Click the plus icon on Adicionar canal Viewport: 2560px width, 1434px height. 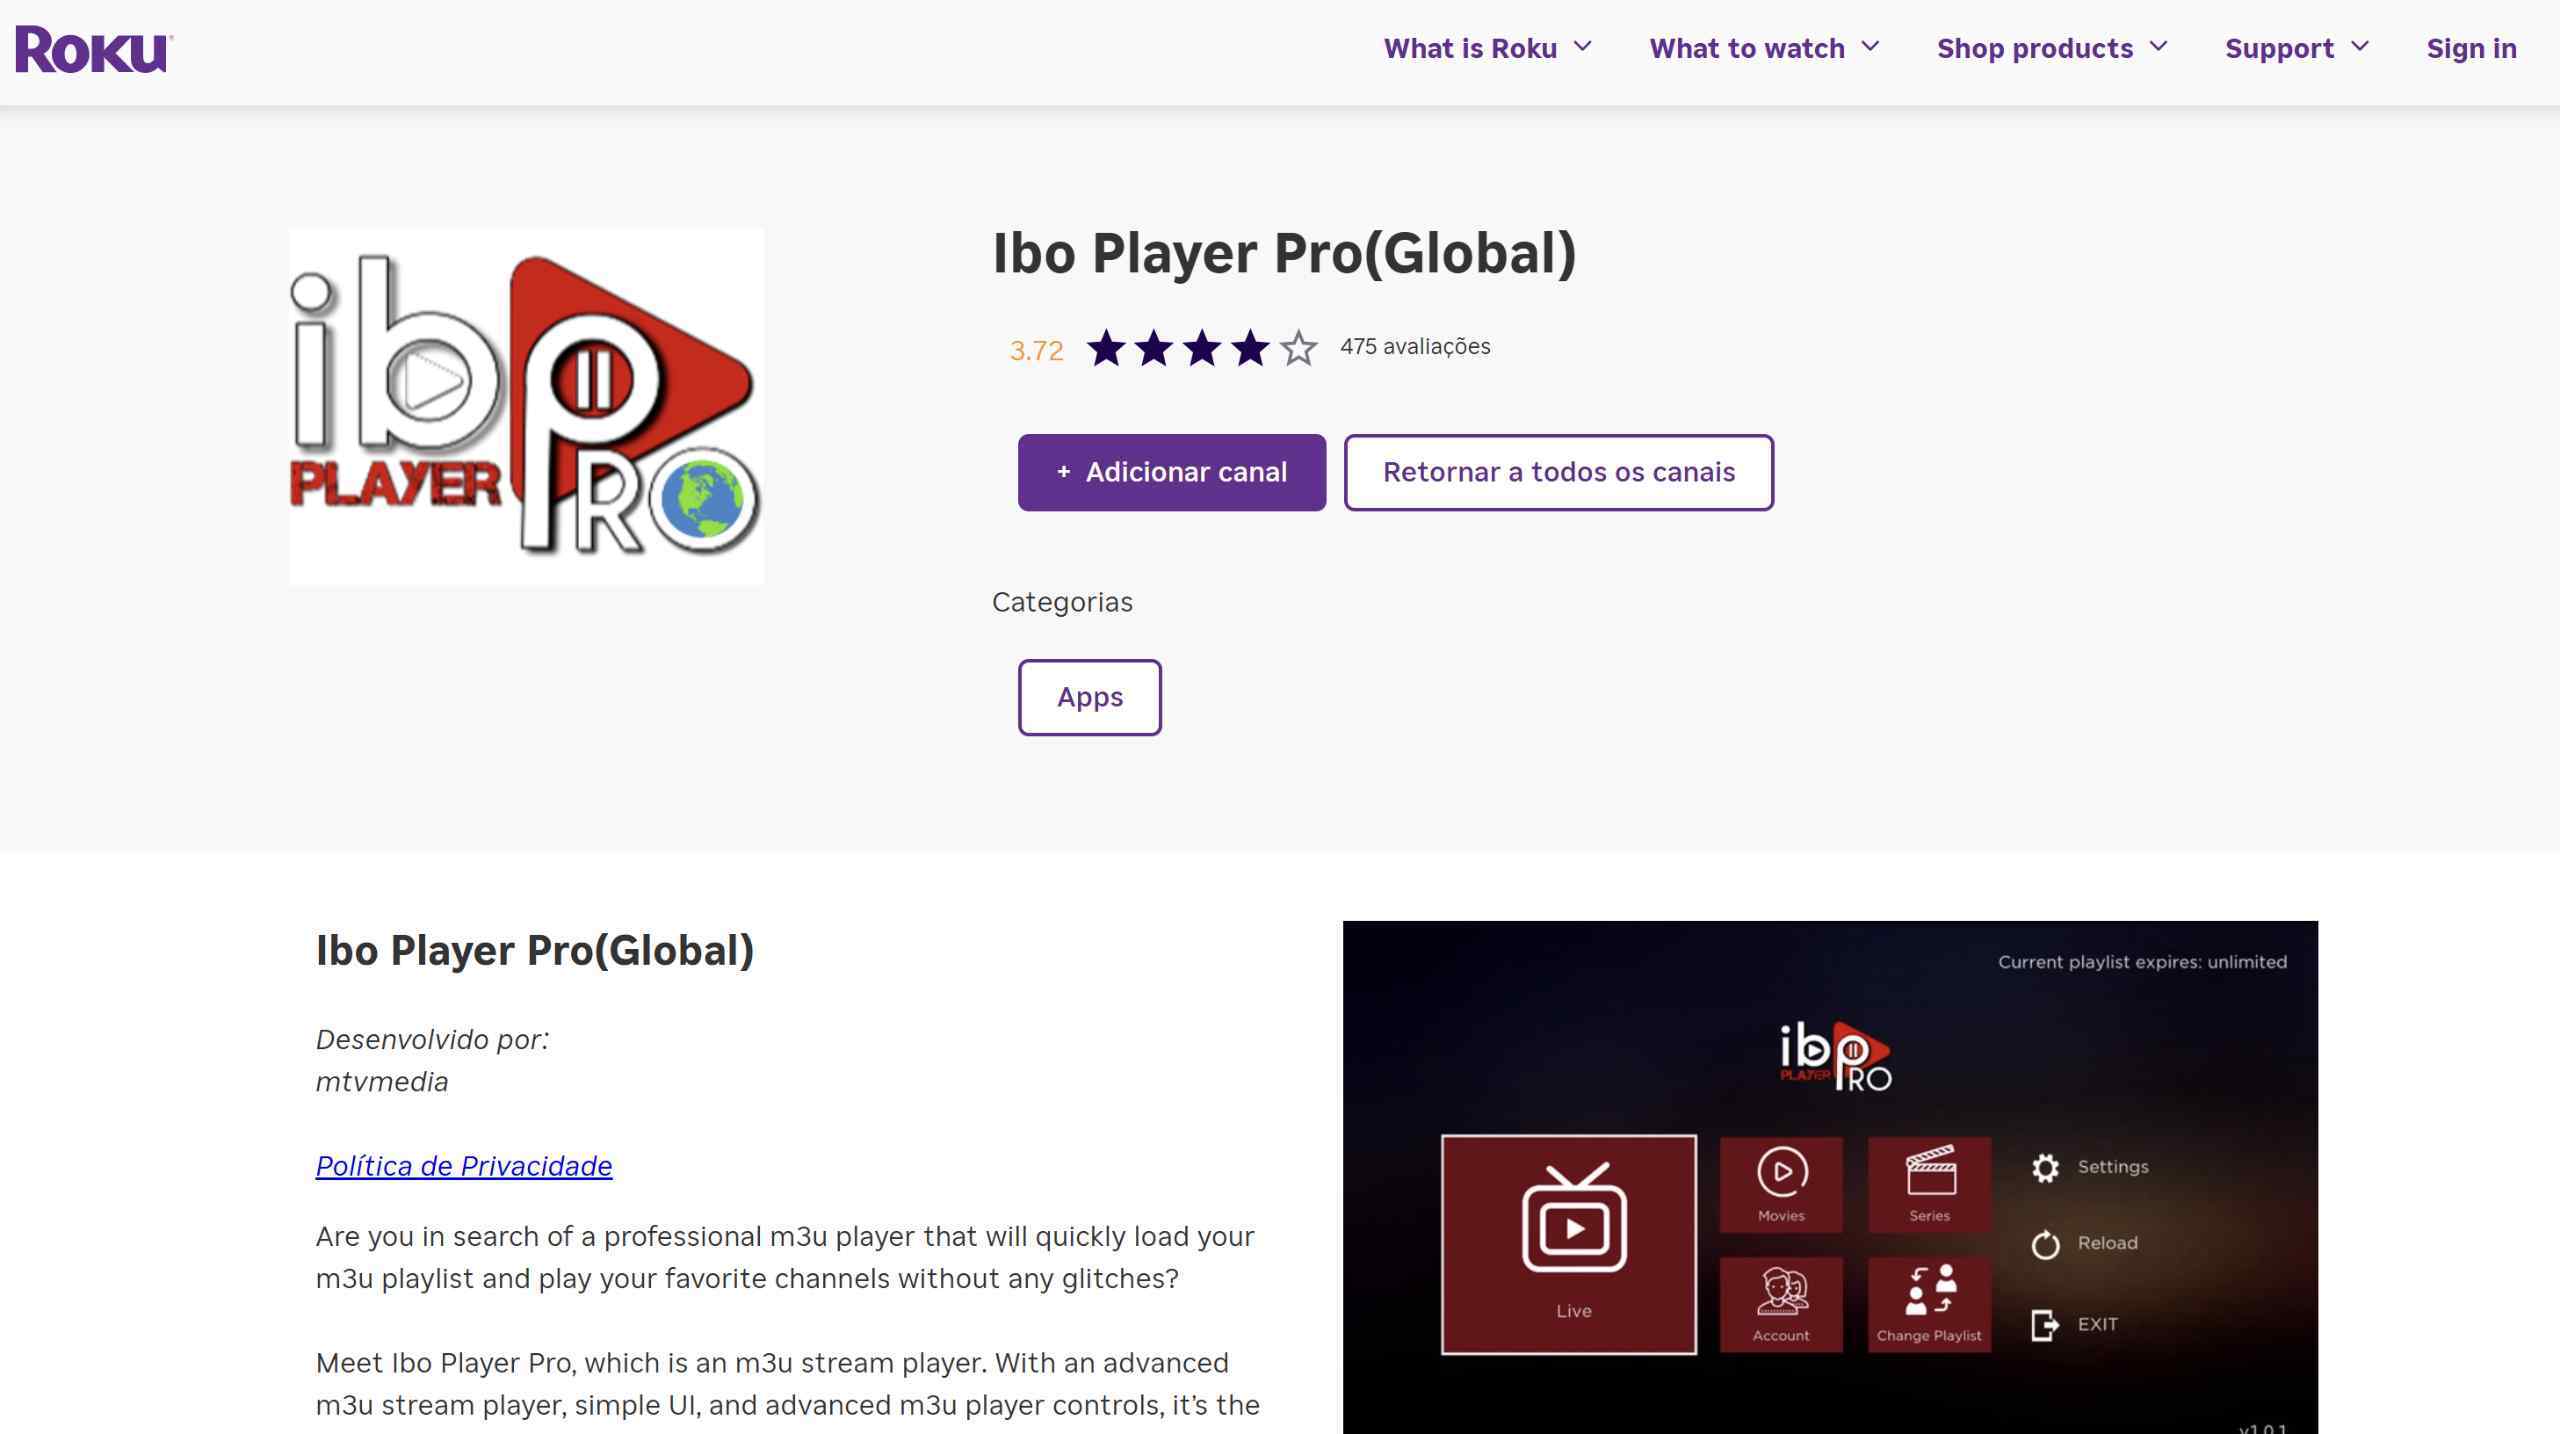1063,471
